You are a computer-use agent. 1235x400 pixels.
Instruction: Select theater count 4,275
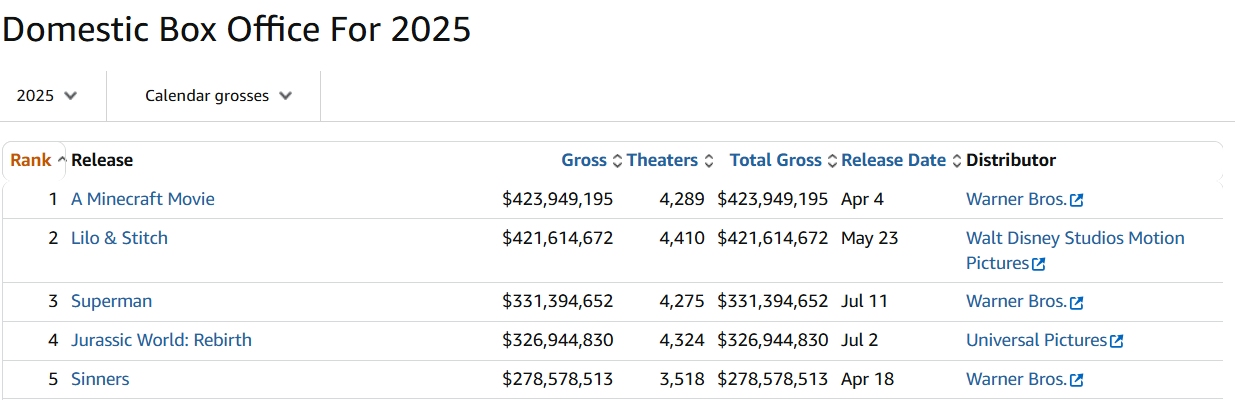tap(682, 301)
